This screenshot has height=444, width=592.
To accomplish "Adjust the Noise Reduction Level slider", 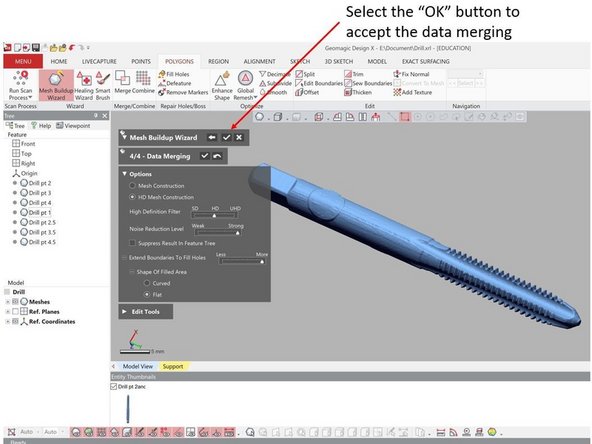I will pyautogui.click(x=217, y=233).
